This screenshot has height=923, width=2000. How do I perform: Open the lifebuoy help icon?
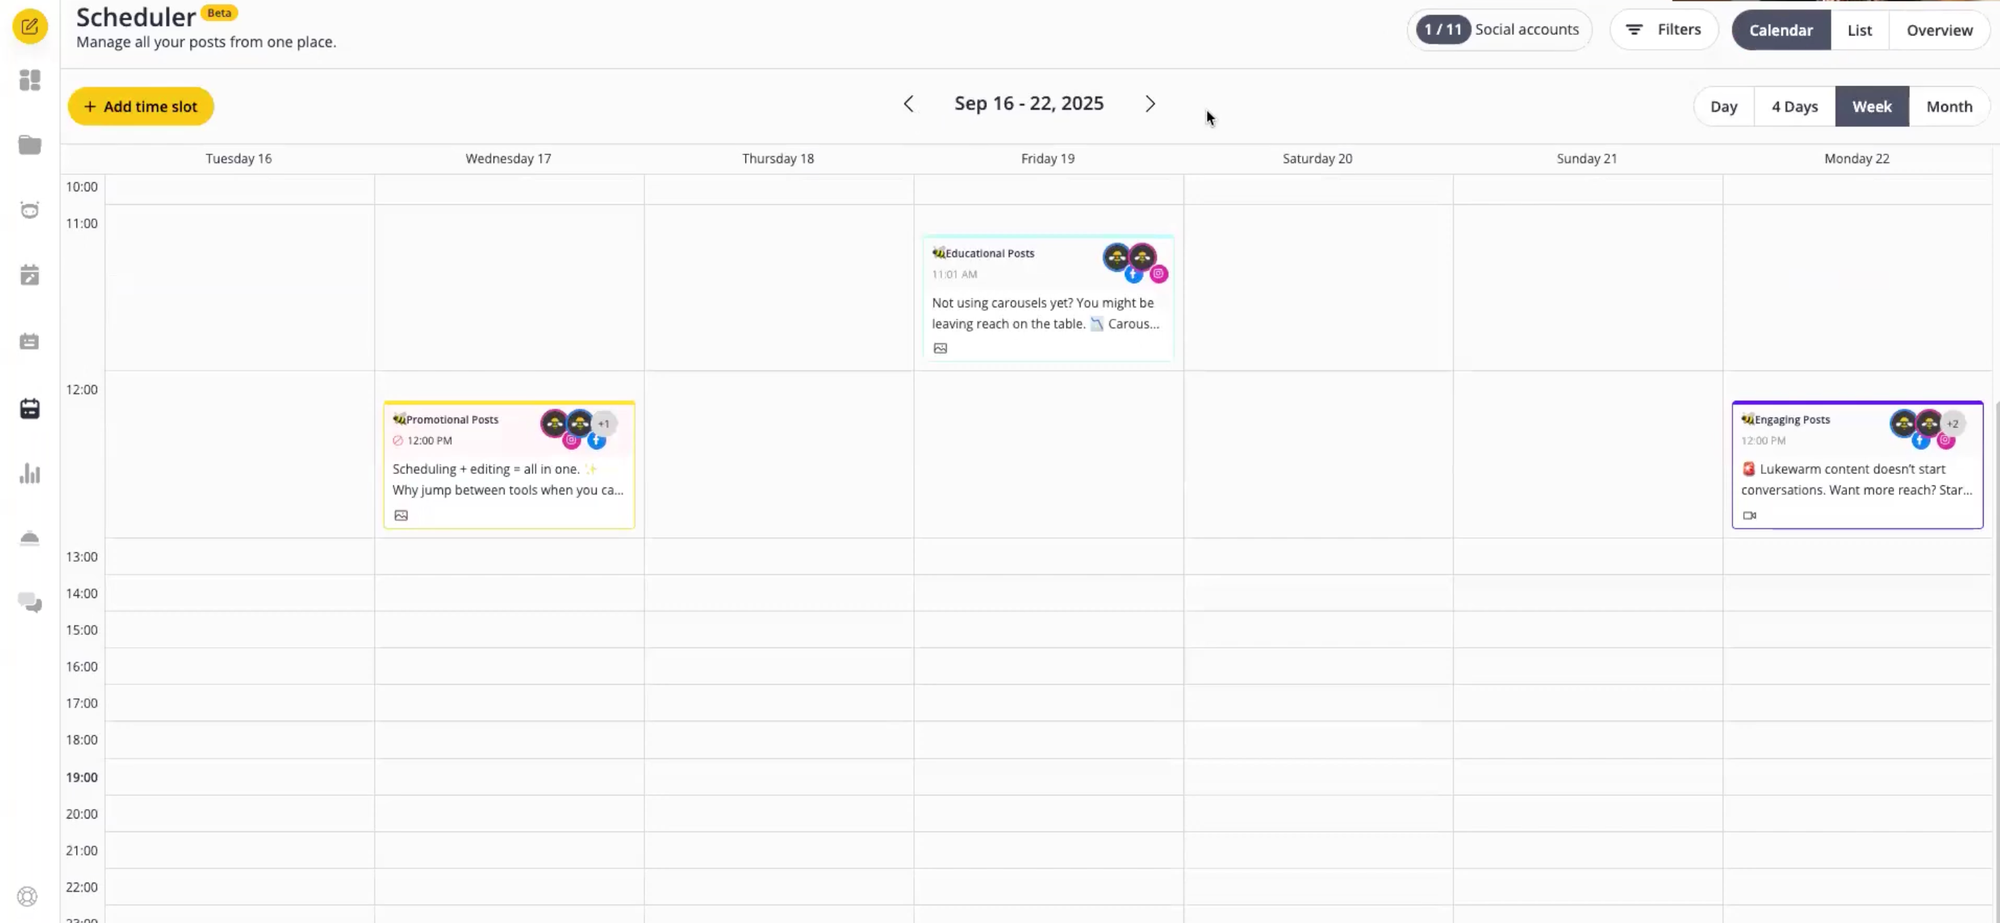28,896
